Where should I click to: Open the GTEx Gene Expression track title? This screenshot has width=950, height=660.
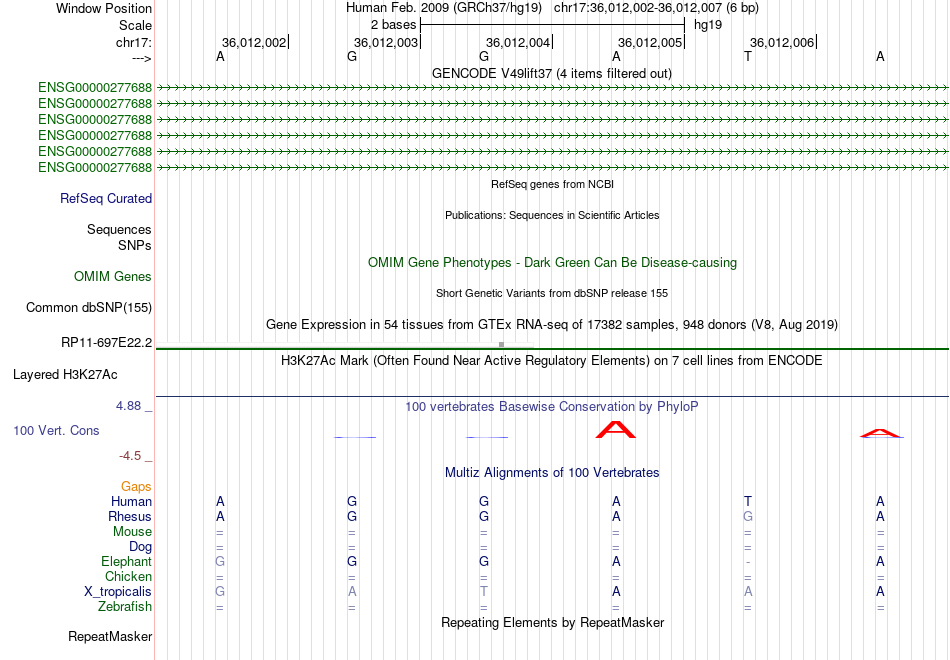(x=552, y=324)
